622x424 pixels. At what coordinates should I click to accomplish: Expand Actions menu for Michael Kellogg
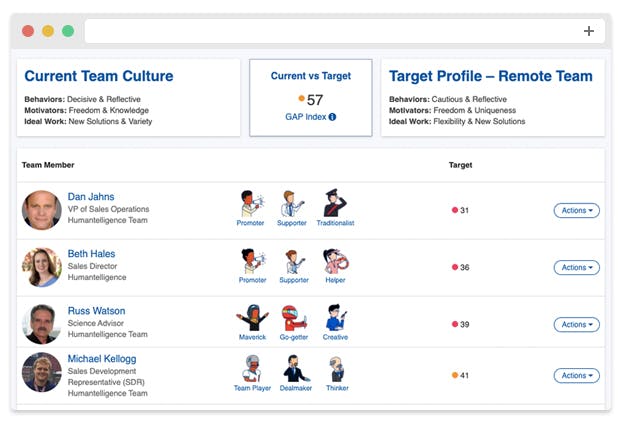(576, 375)
